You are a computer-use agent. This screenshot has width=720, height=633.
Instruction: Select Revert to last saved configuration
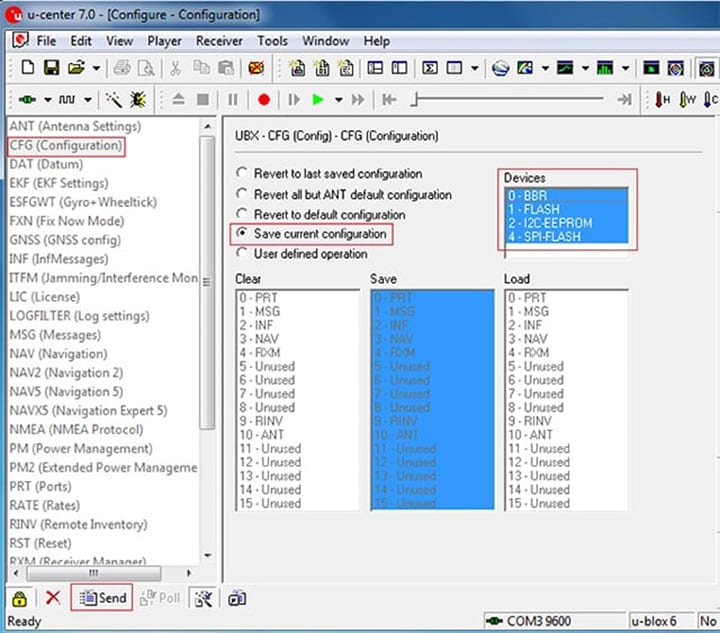tap(329, 174)
